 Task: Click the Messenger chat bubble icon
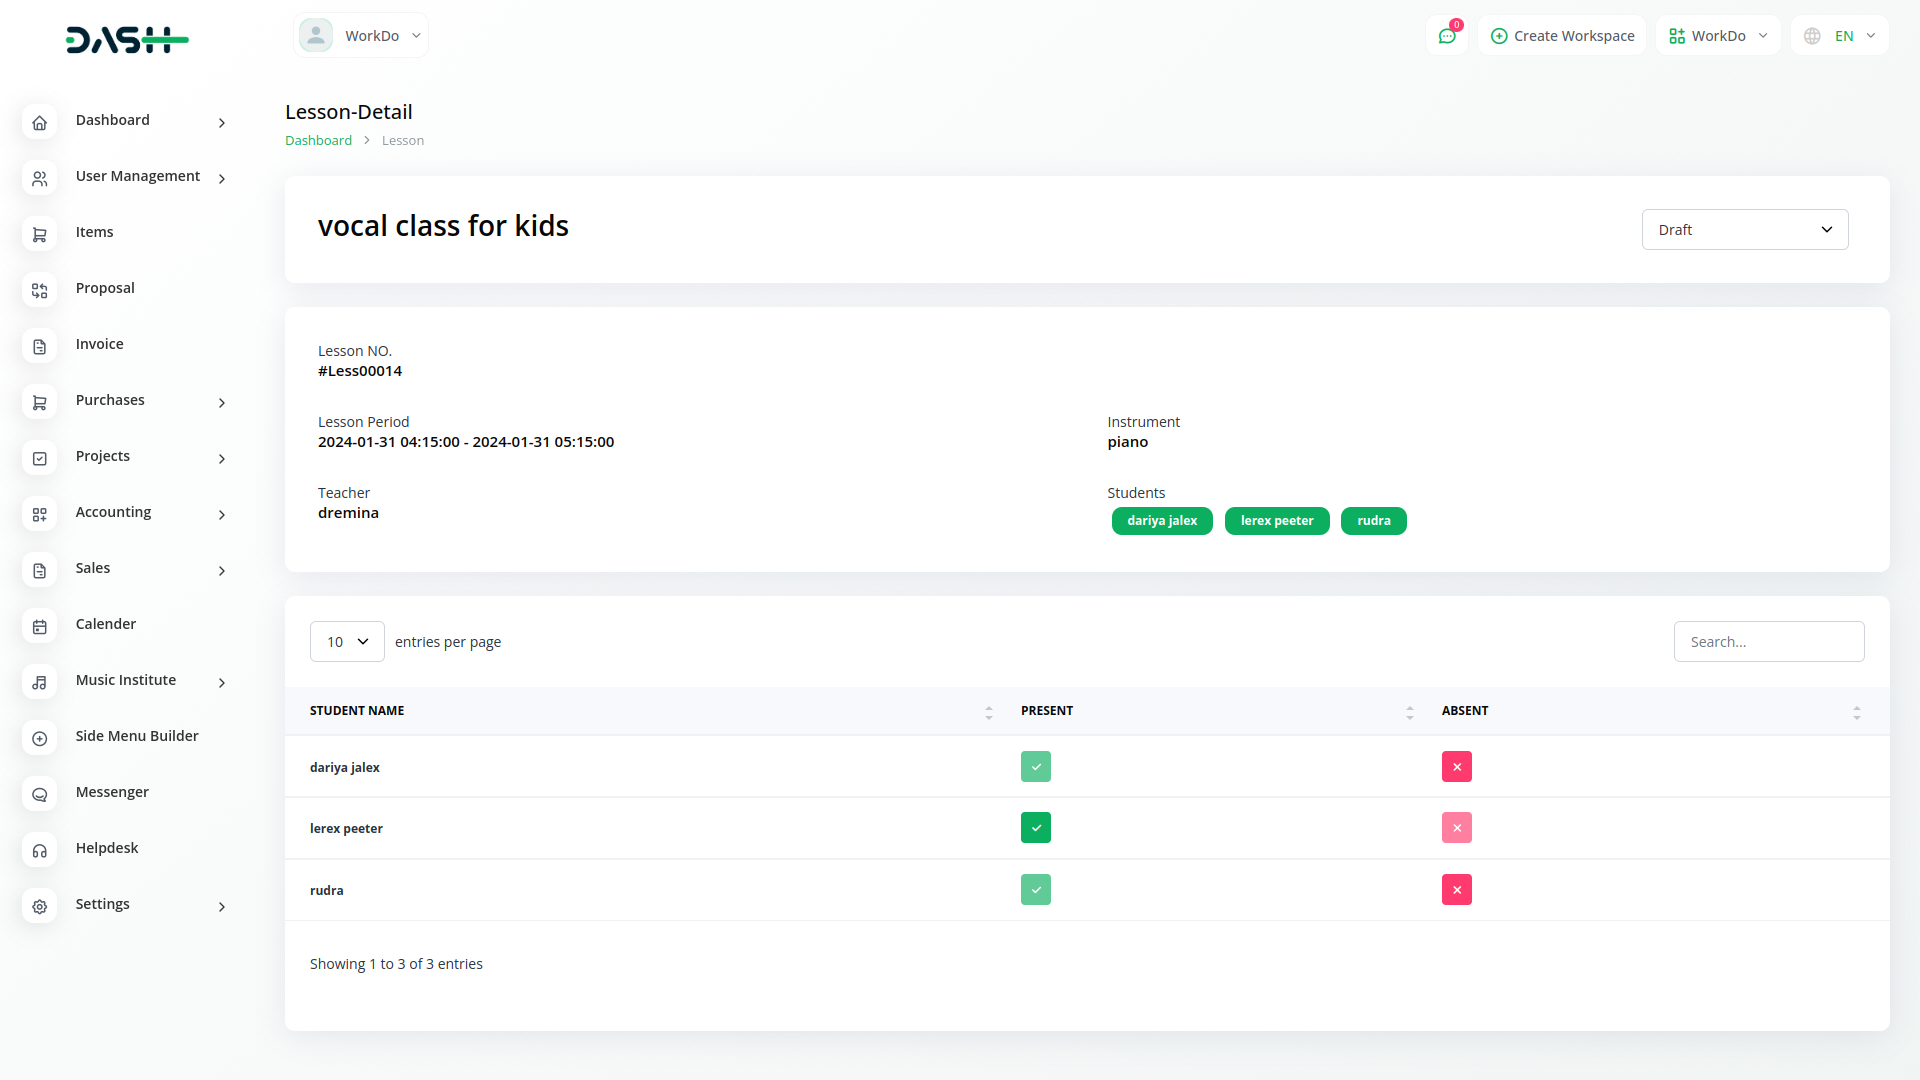[x=39, y=794]
